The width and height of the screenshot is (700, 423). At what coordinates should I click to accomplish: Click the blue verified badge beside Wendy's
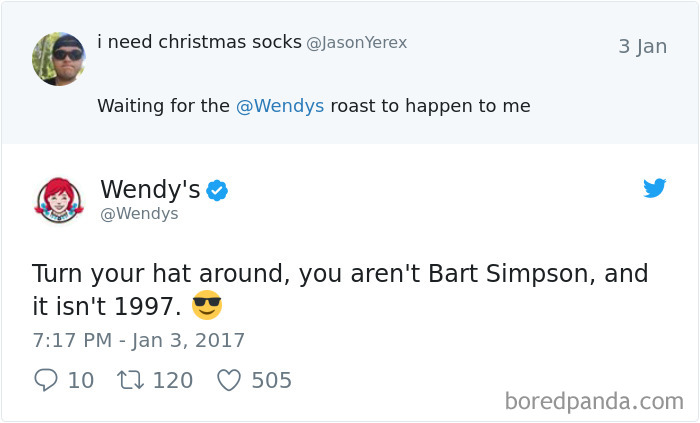[217, 190]
